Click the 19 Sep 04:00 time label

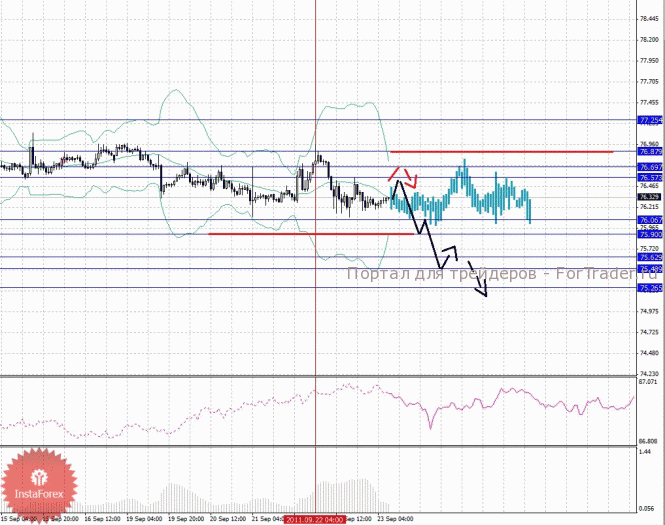[x=144, y=519]
